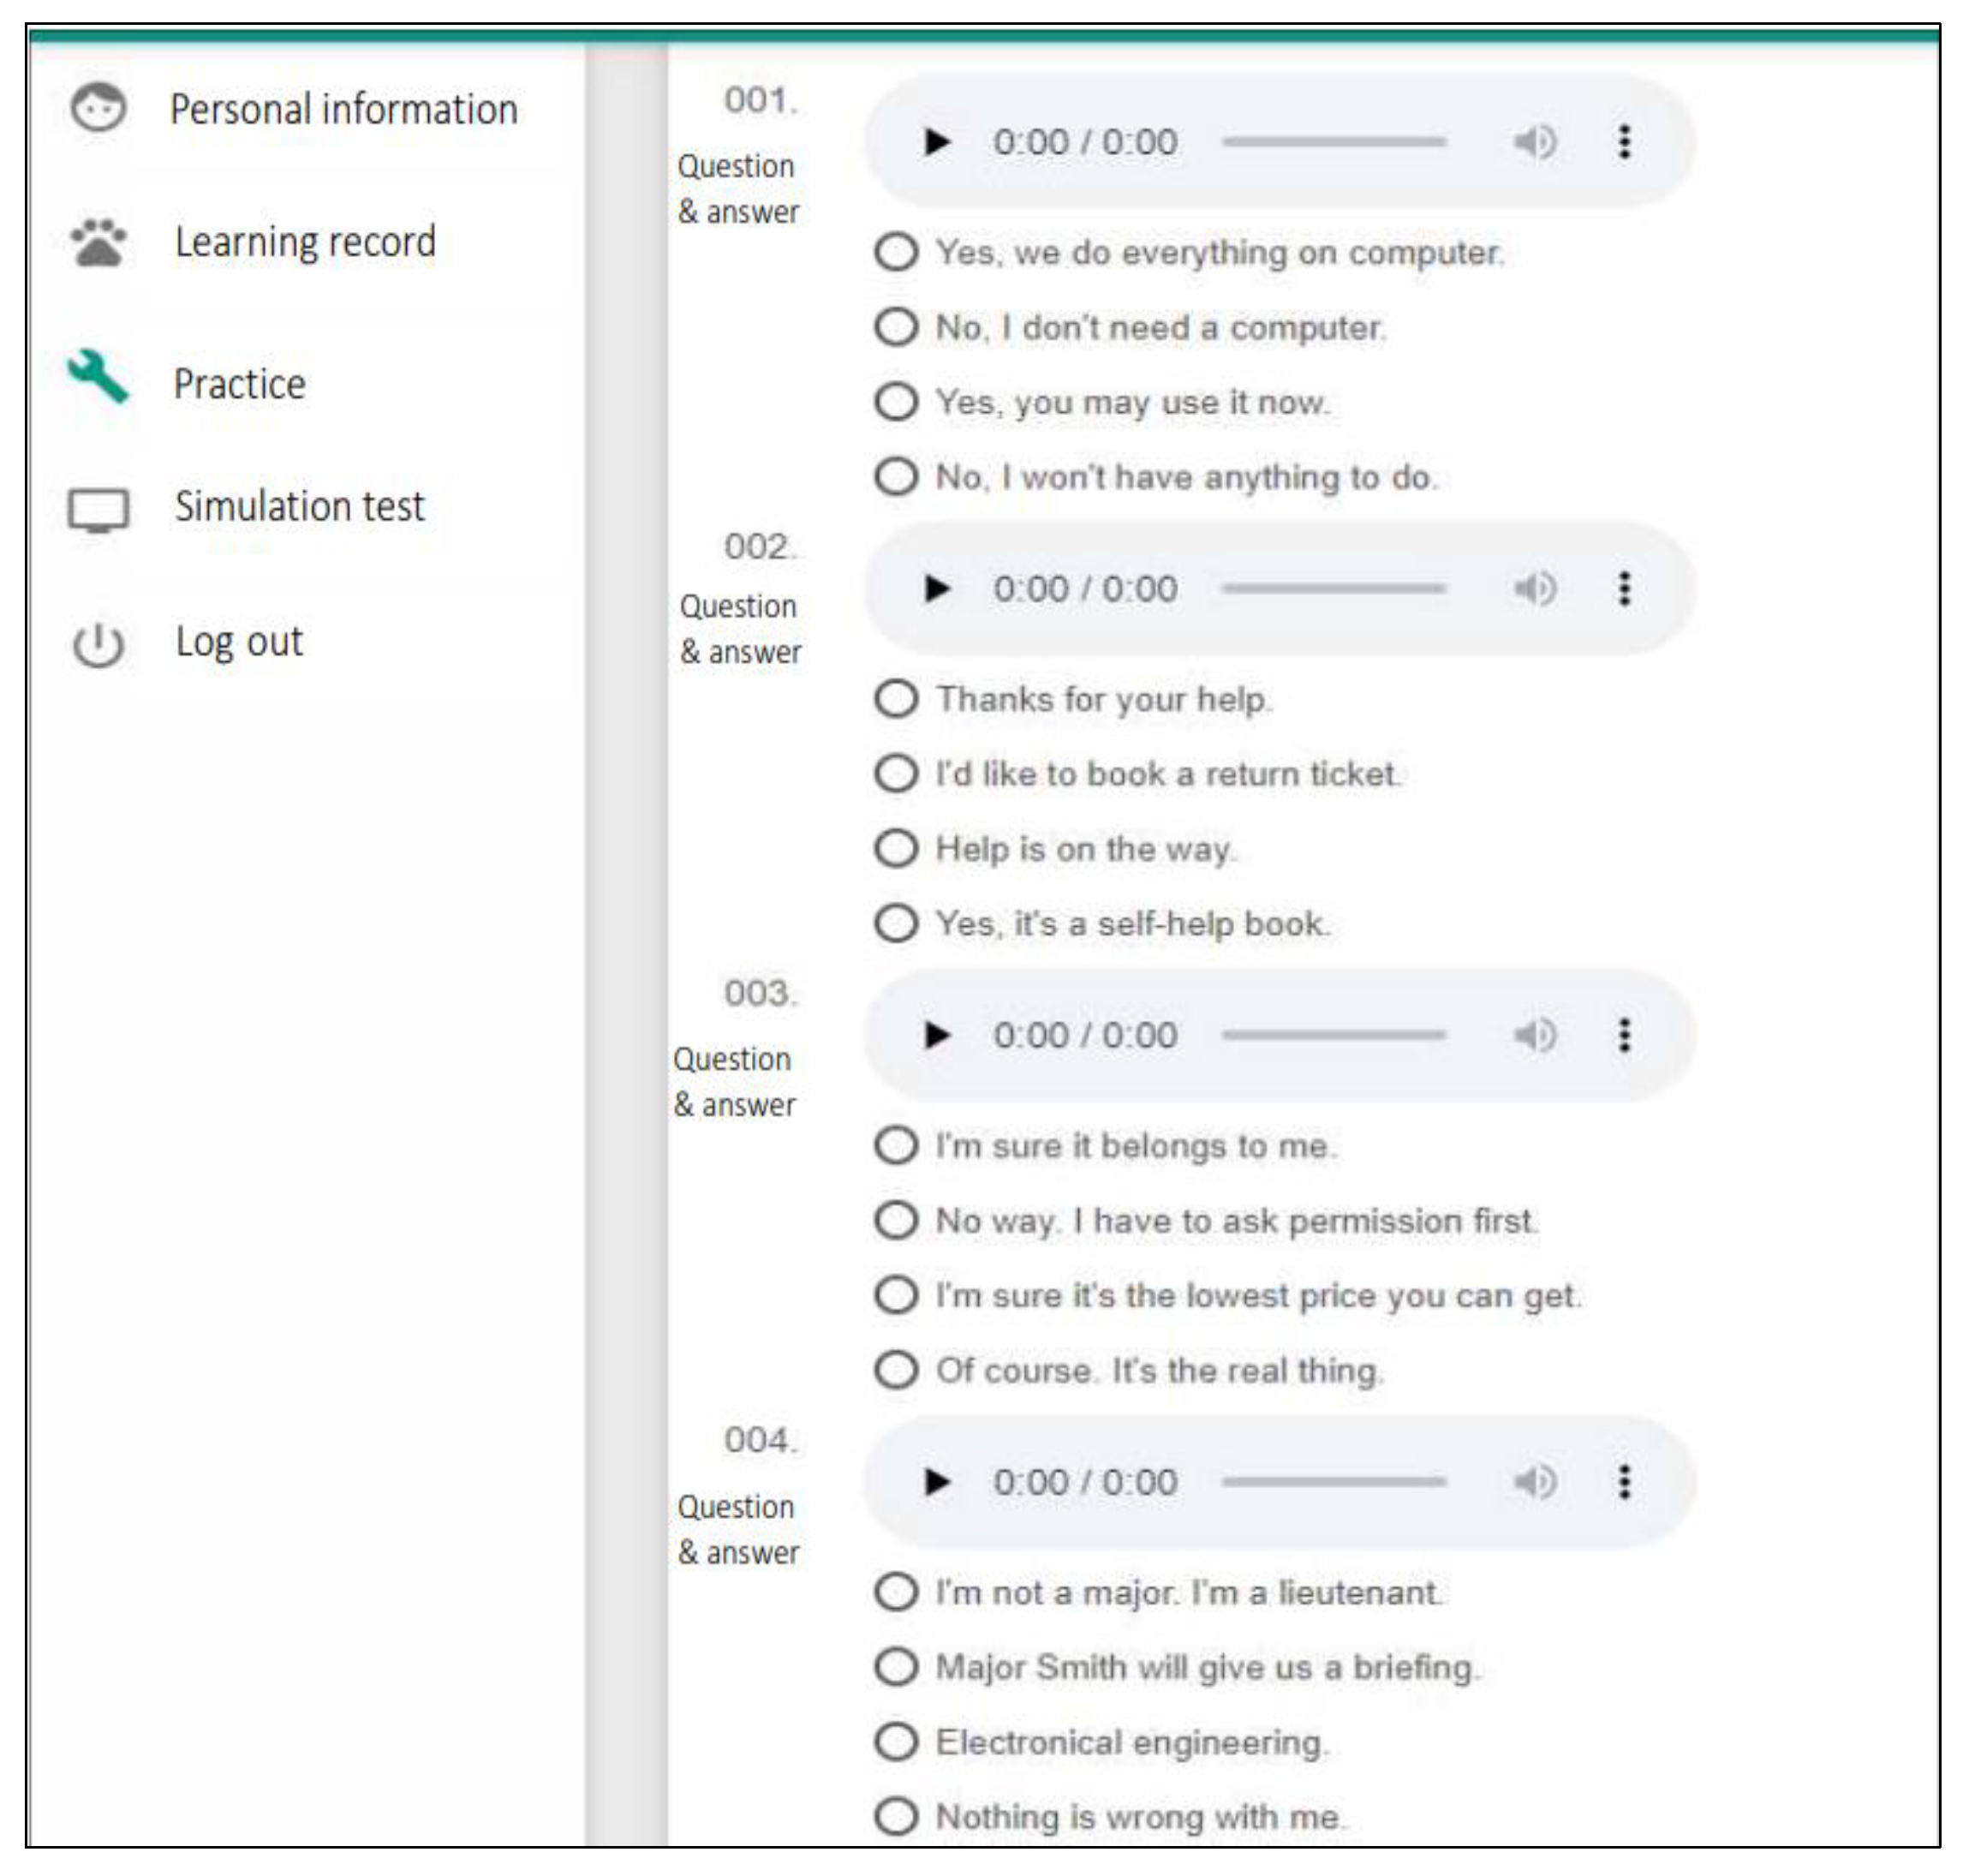Open three-dot menu on question 001 audio
The height and width of the screenshot is (1876, 1969).
[1625, 142]
